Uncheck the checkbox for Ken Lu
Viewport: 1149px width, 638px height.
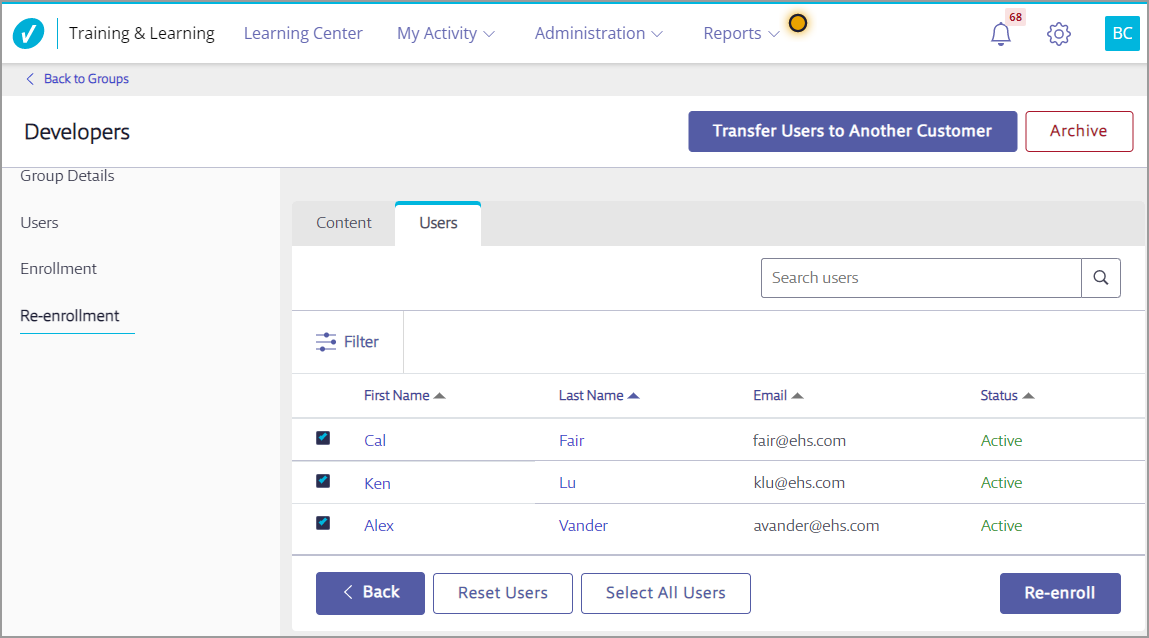click(x=323, y=481)
